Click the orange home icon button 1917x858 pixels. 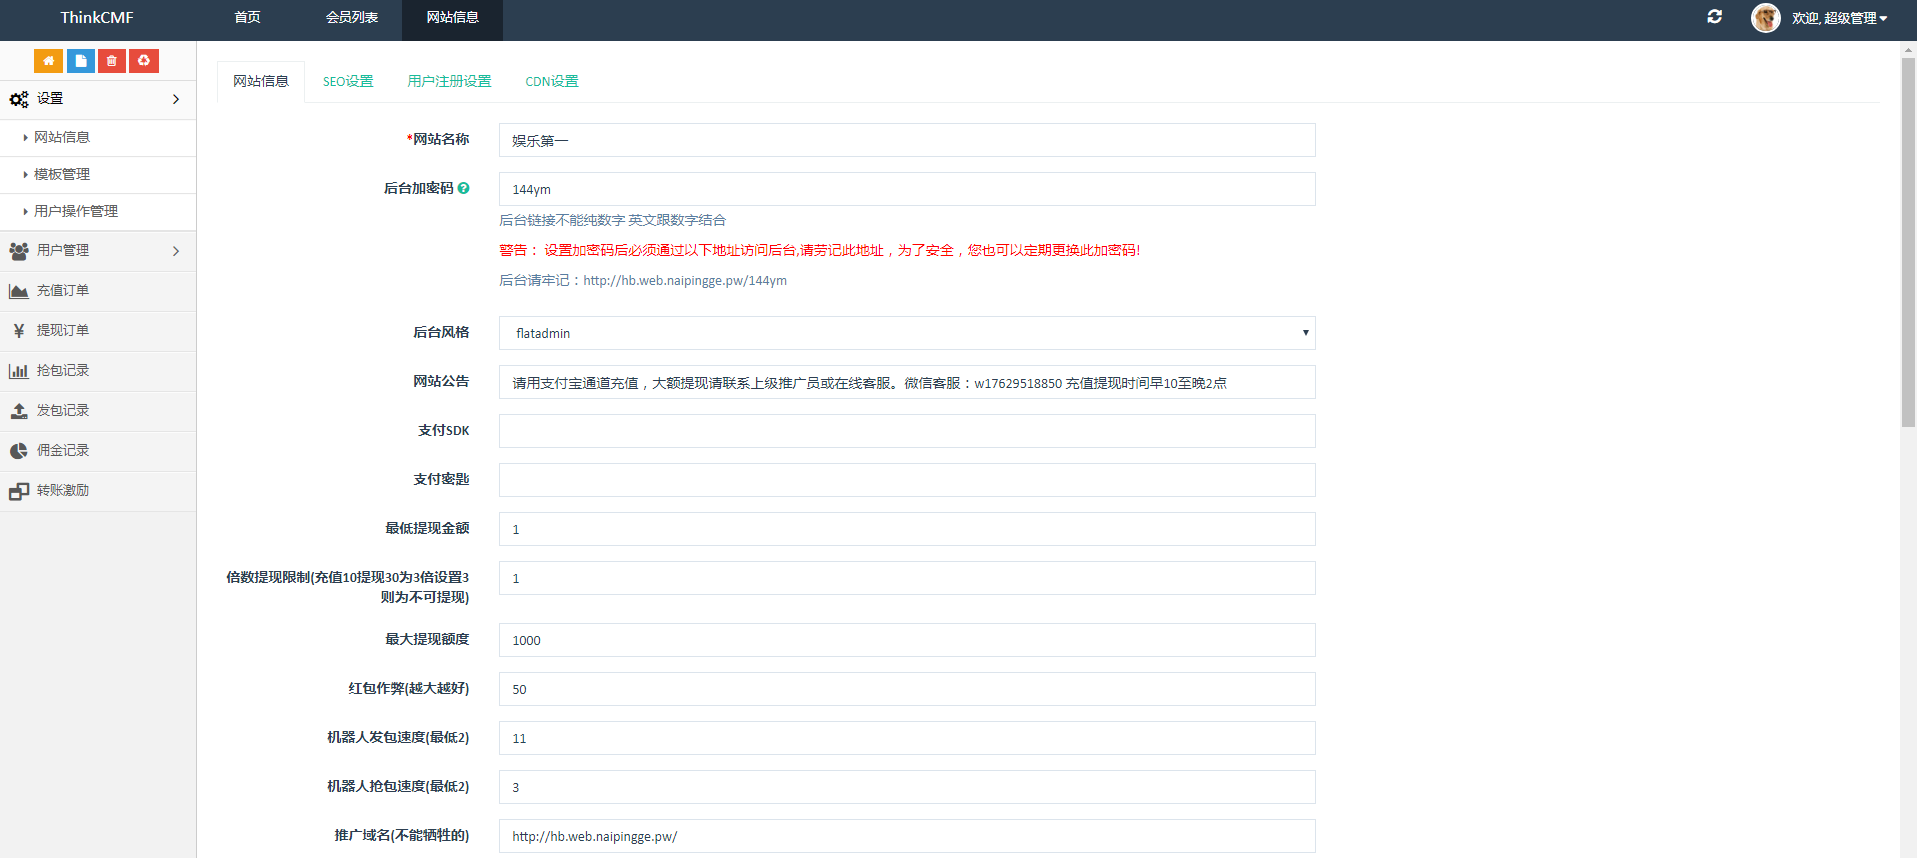(48, 61)
